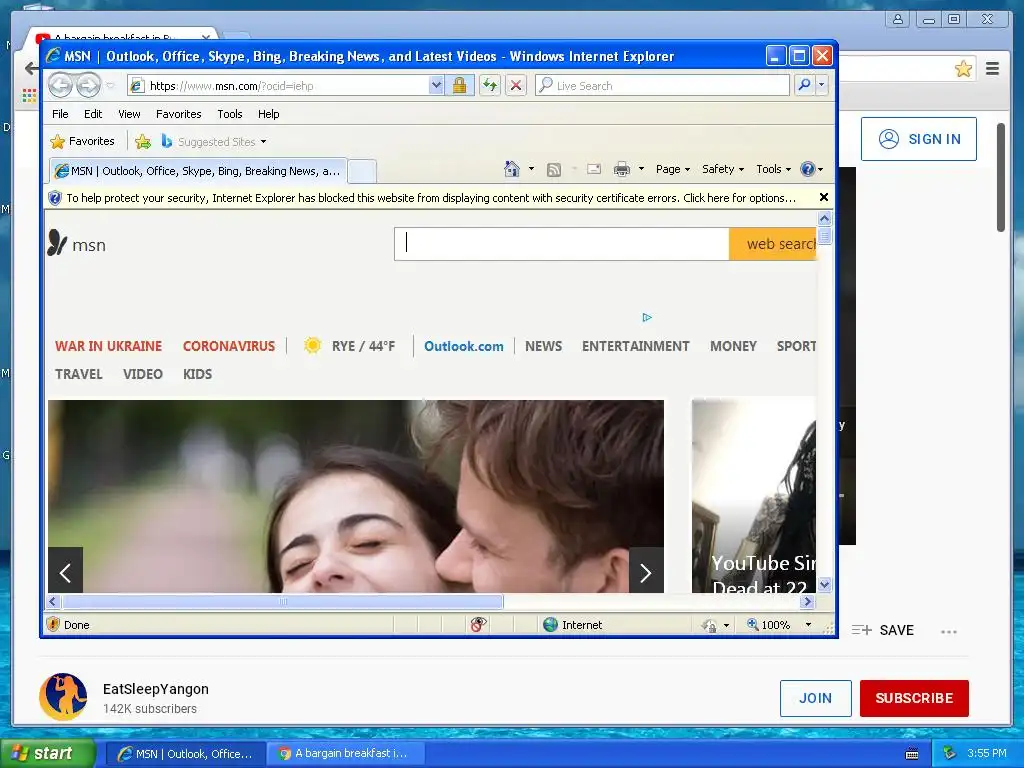Open the Safety dropdown menu
Viewport: 1024px width, 768px height.
click(722, 169)
